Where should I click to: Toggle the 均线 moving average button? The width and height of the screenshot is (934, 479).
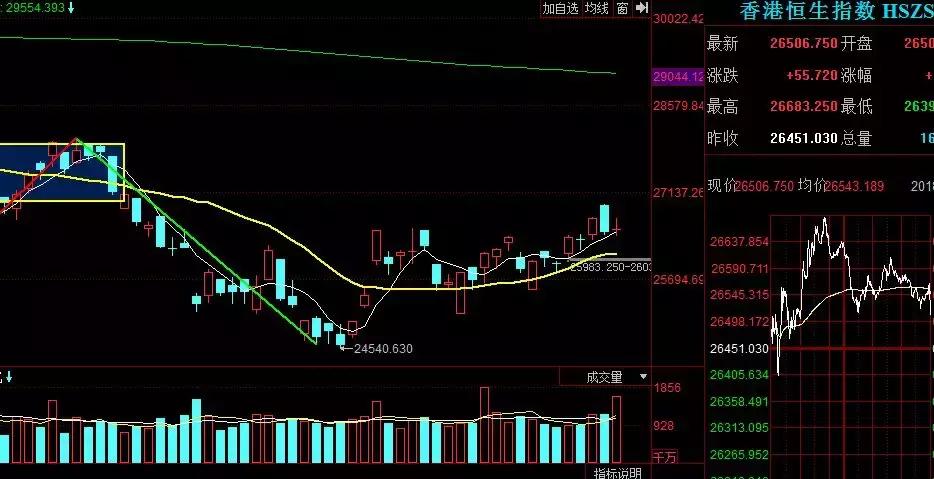(596, 8)
